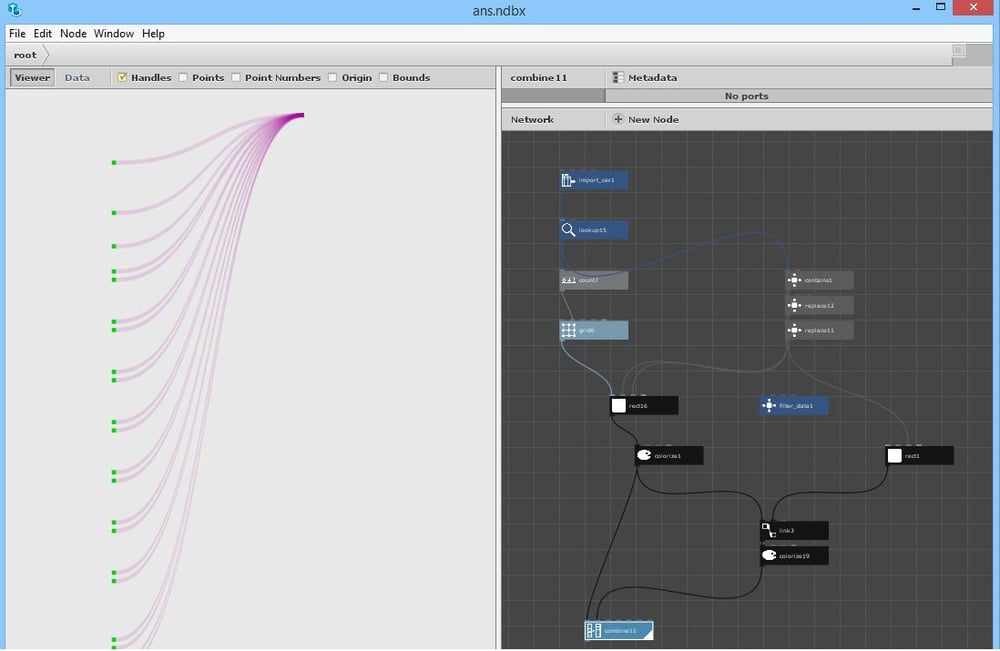The height and width of the screenshot is (651, 1000).
Task: Open the Window menu
Action: 114,34
